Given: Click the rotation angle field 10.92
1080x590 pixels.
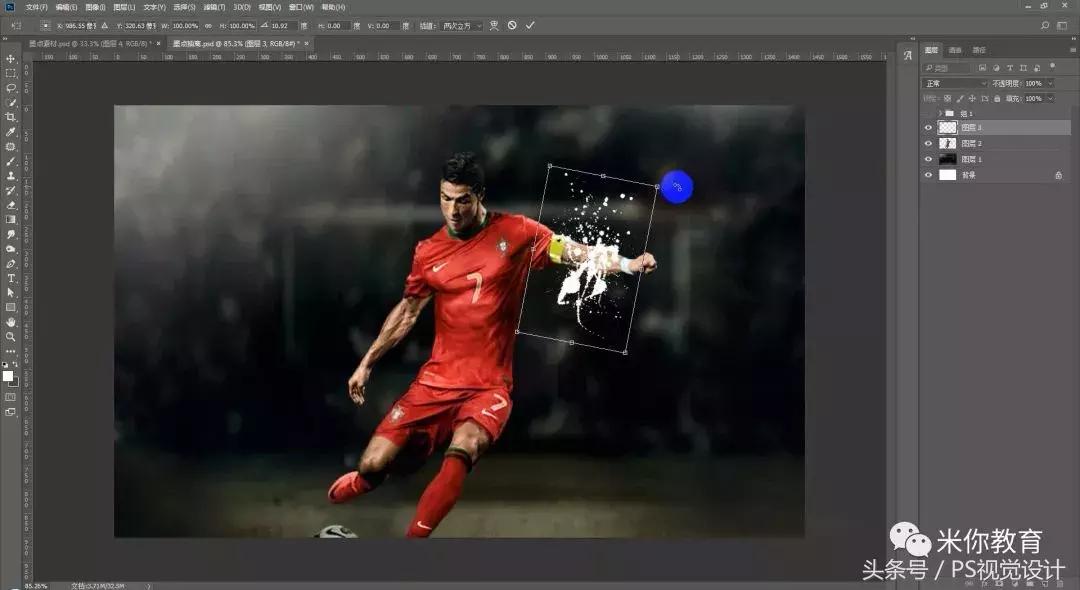Looking at the screenshot, I should click(x=284, y=25).
